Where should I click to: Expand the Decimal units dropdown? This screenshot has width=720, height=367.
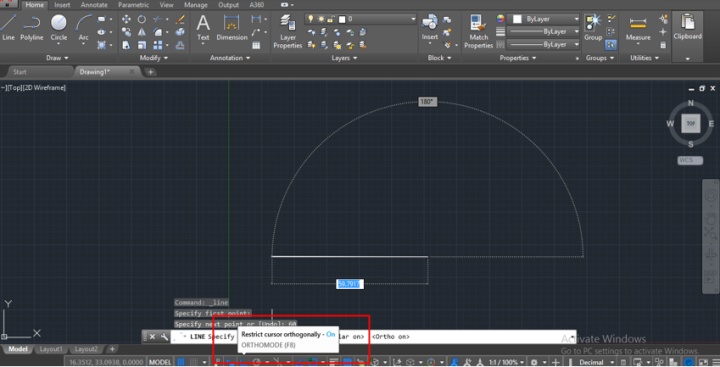[596, 362]
